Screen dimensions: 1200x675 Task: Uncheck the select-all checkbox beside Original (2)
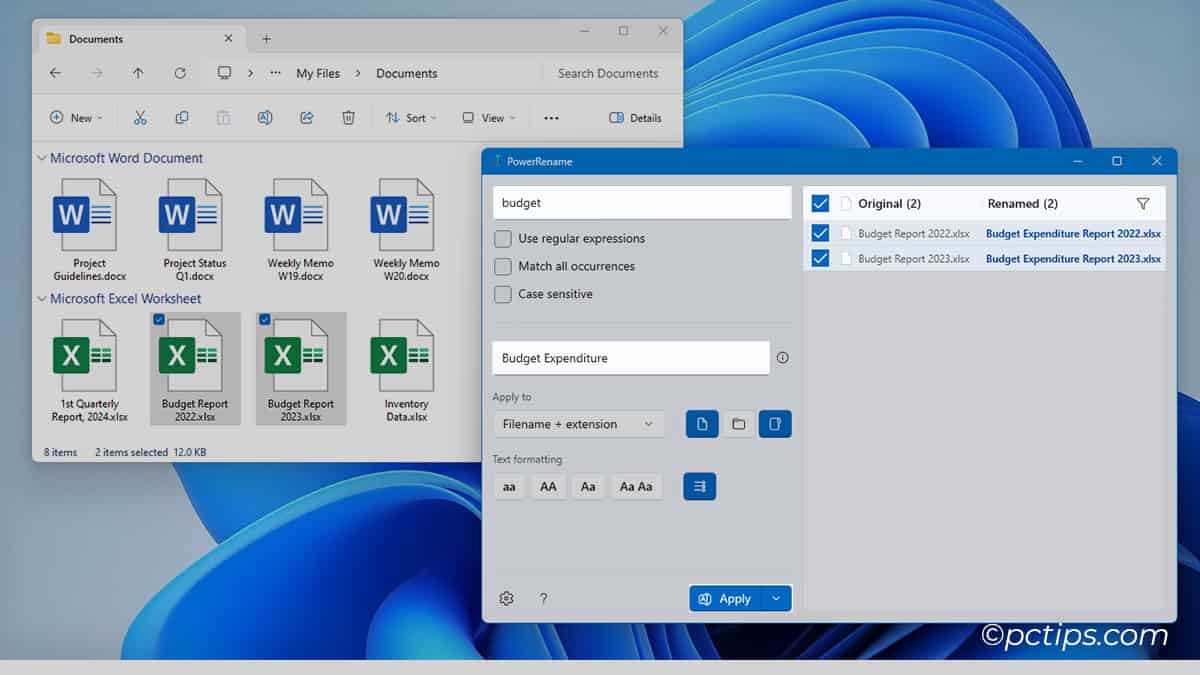820,203
